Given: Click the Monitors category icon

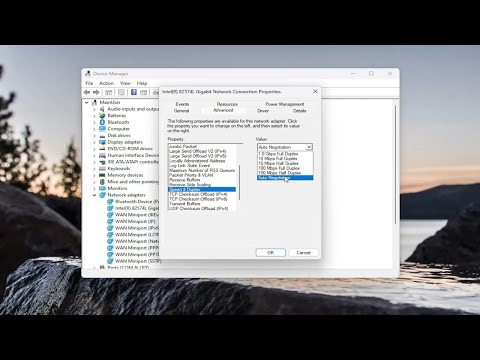Looking at the screenshot, I should click(x=102, y=188).
